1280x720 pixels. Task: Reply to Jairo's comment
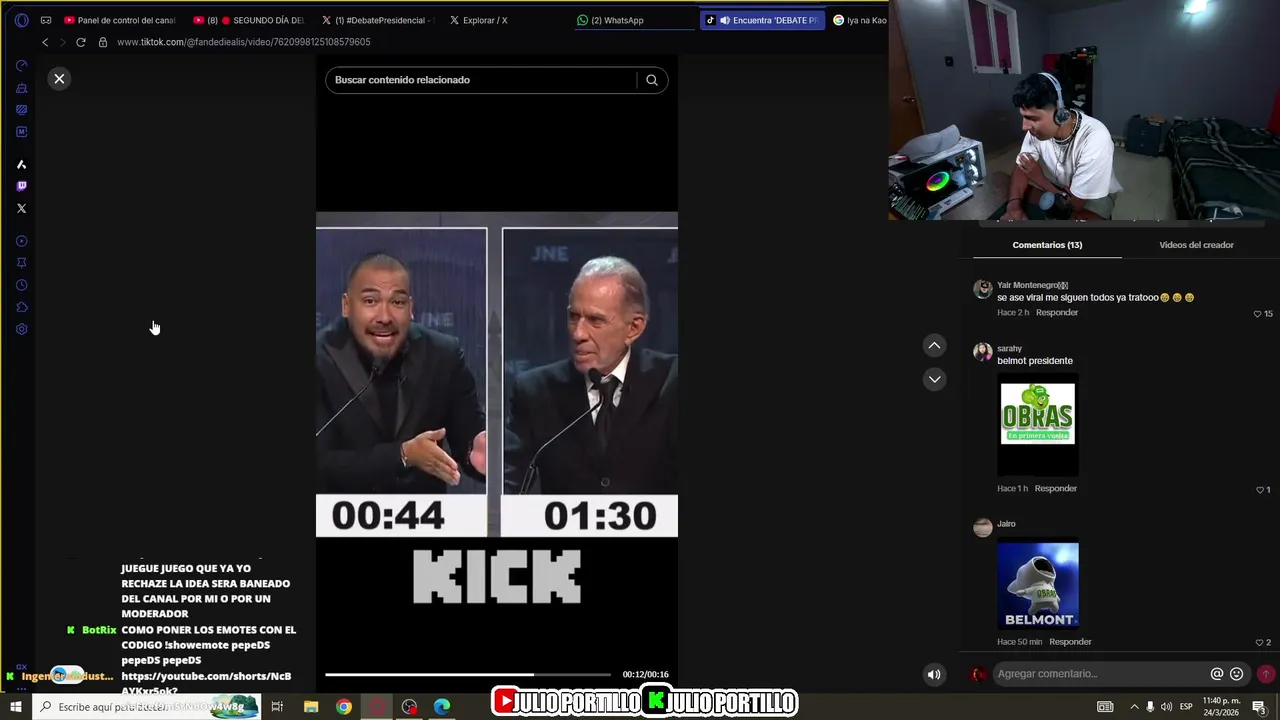point(1070,642)
